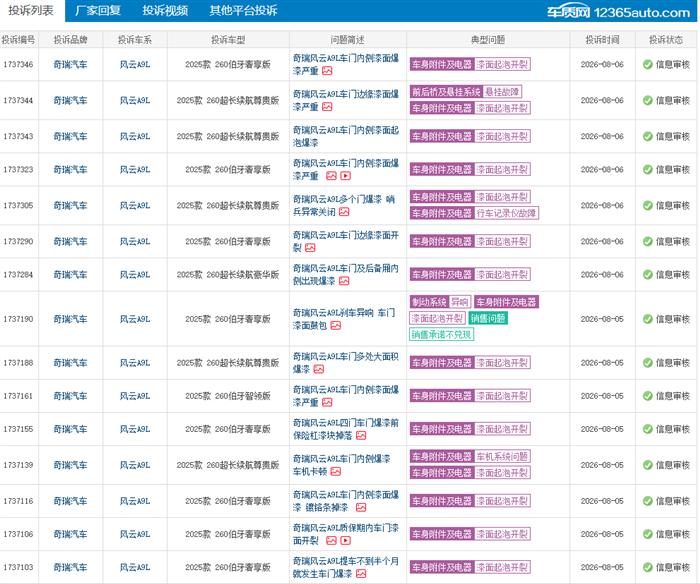
Task: Click 投诉状态 column header
Action: coord(666,40)
